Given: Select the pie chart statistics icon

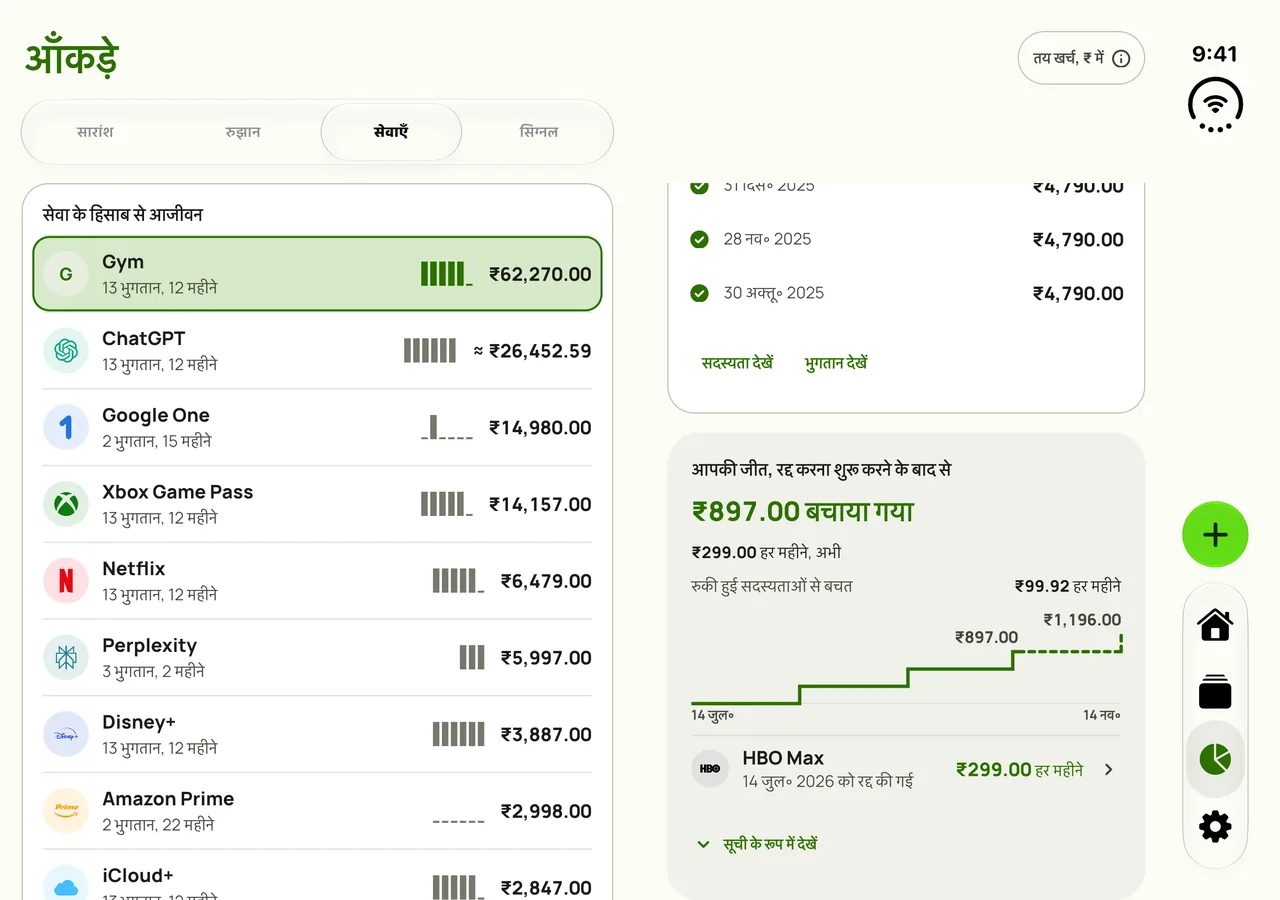Looking at the screenshot, I should pyautogui.click(x=1215, y=759).
